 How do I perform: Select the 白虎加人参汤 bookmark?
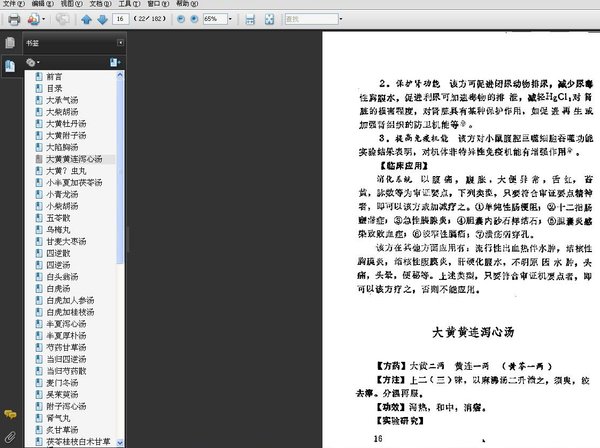point(70,300)
